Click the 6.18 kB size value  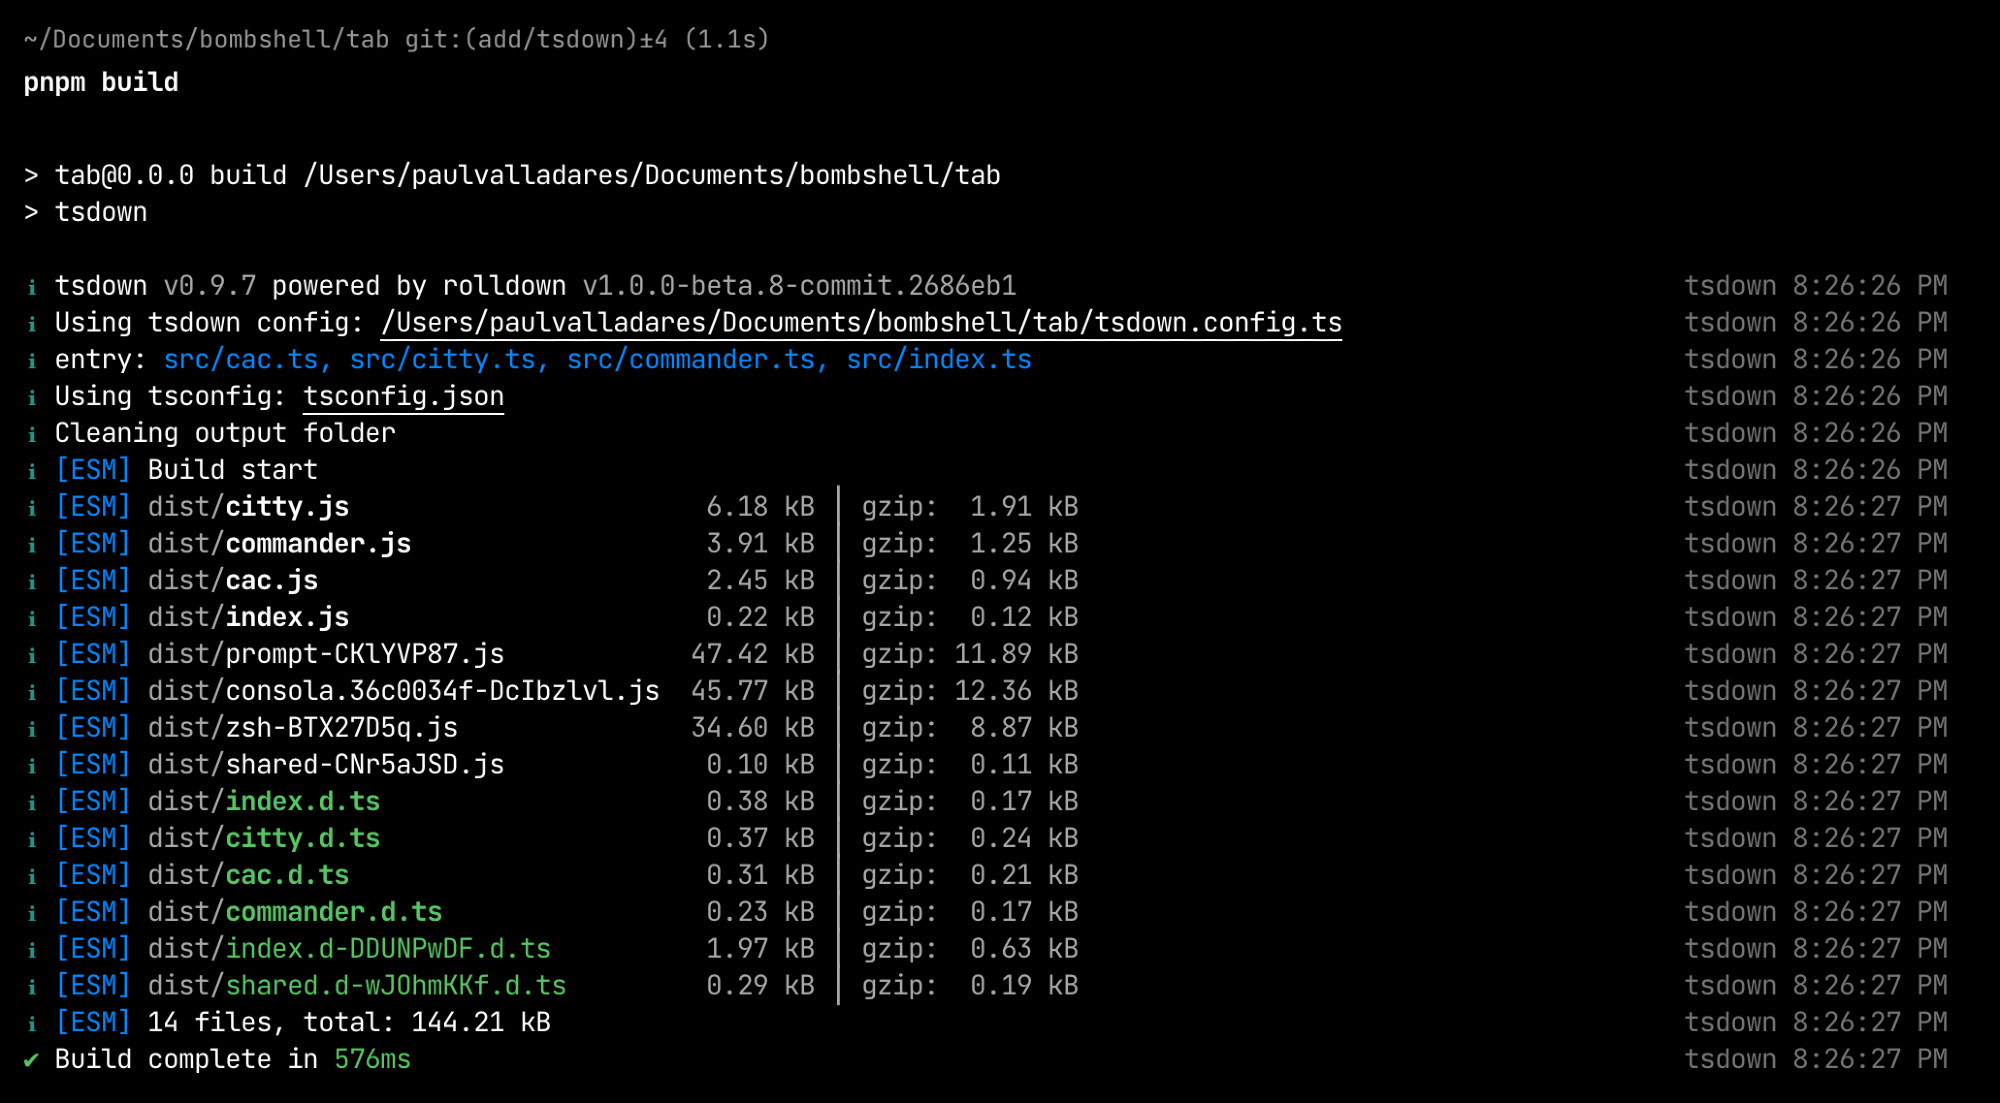pos(761,507)
